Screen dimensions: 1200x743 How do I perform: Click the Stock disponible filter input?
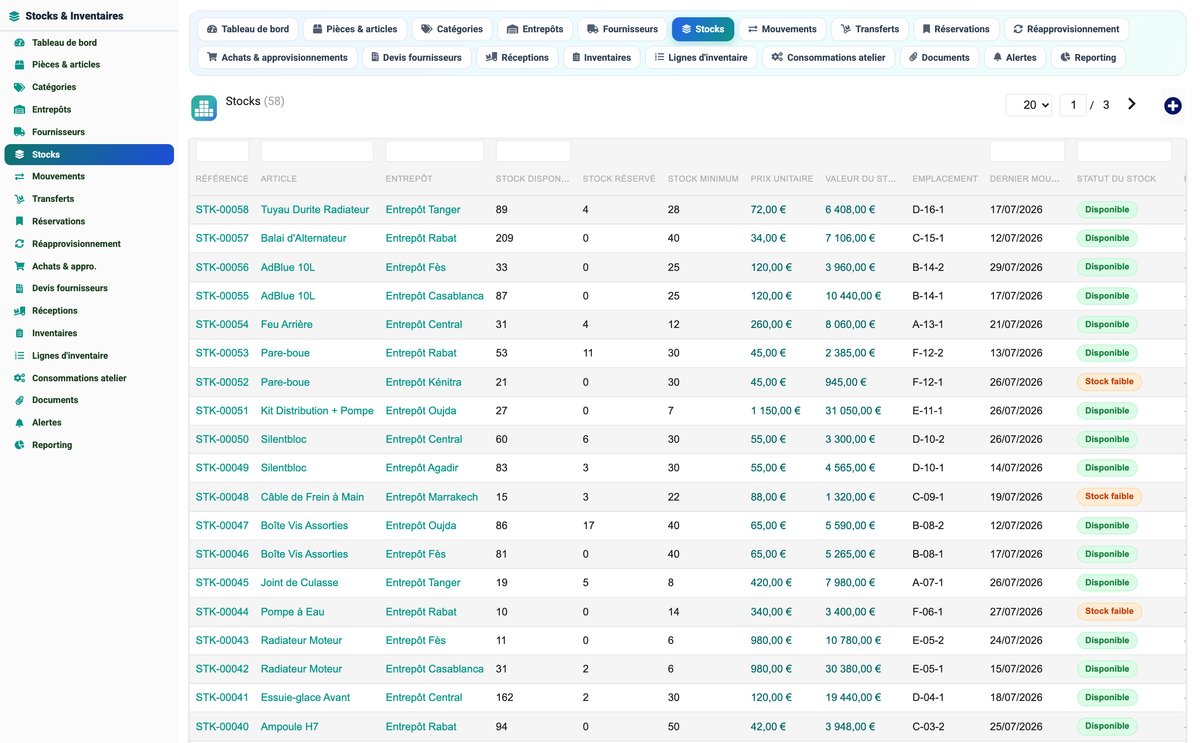(533, 151)
